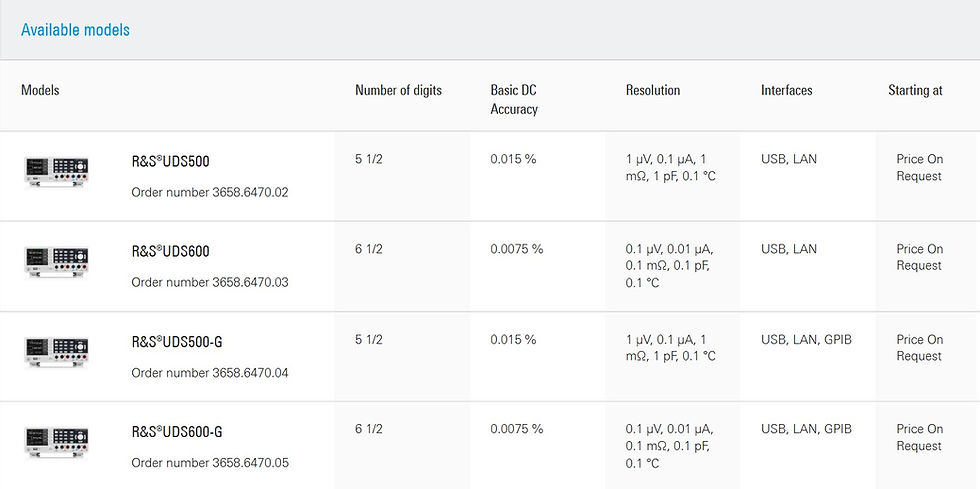Open the R&S UDS500 product thumbnail
980x489 pixels.
[x=56, y=171]
